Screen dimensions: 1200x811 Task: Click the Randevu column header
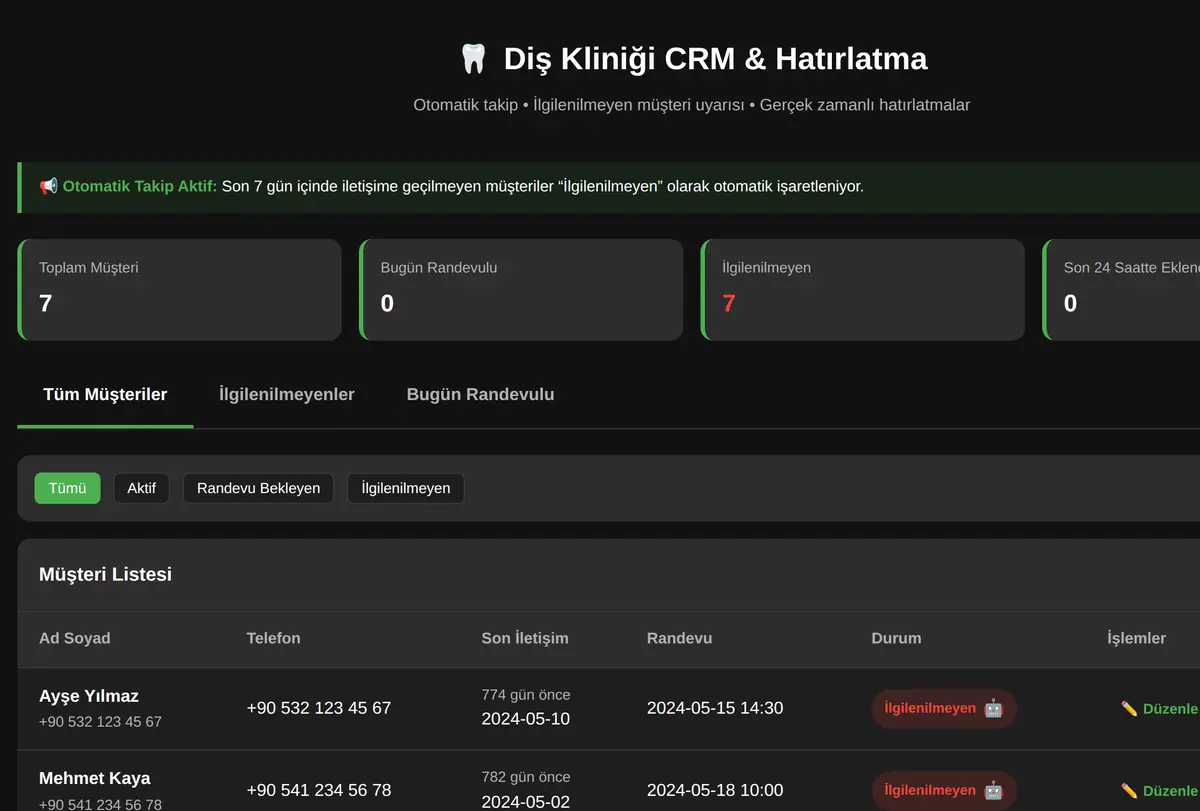680,638
